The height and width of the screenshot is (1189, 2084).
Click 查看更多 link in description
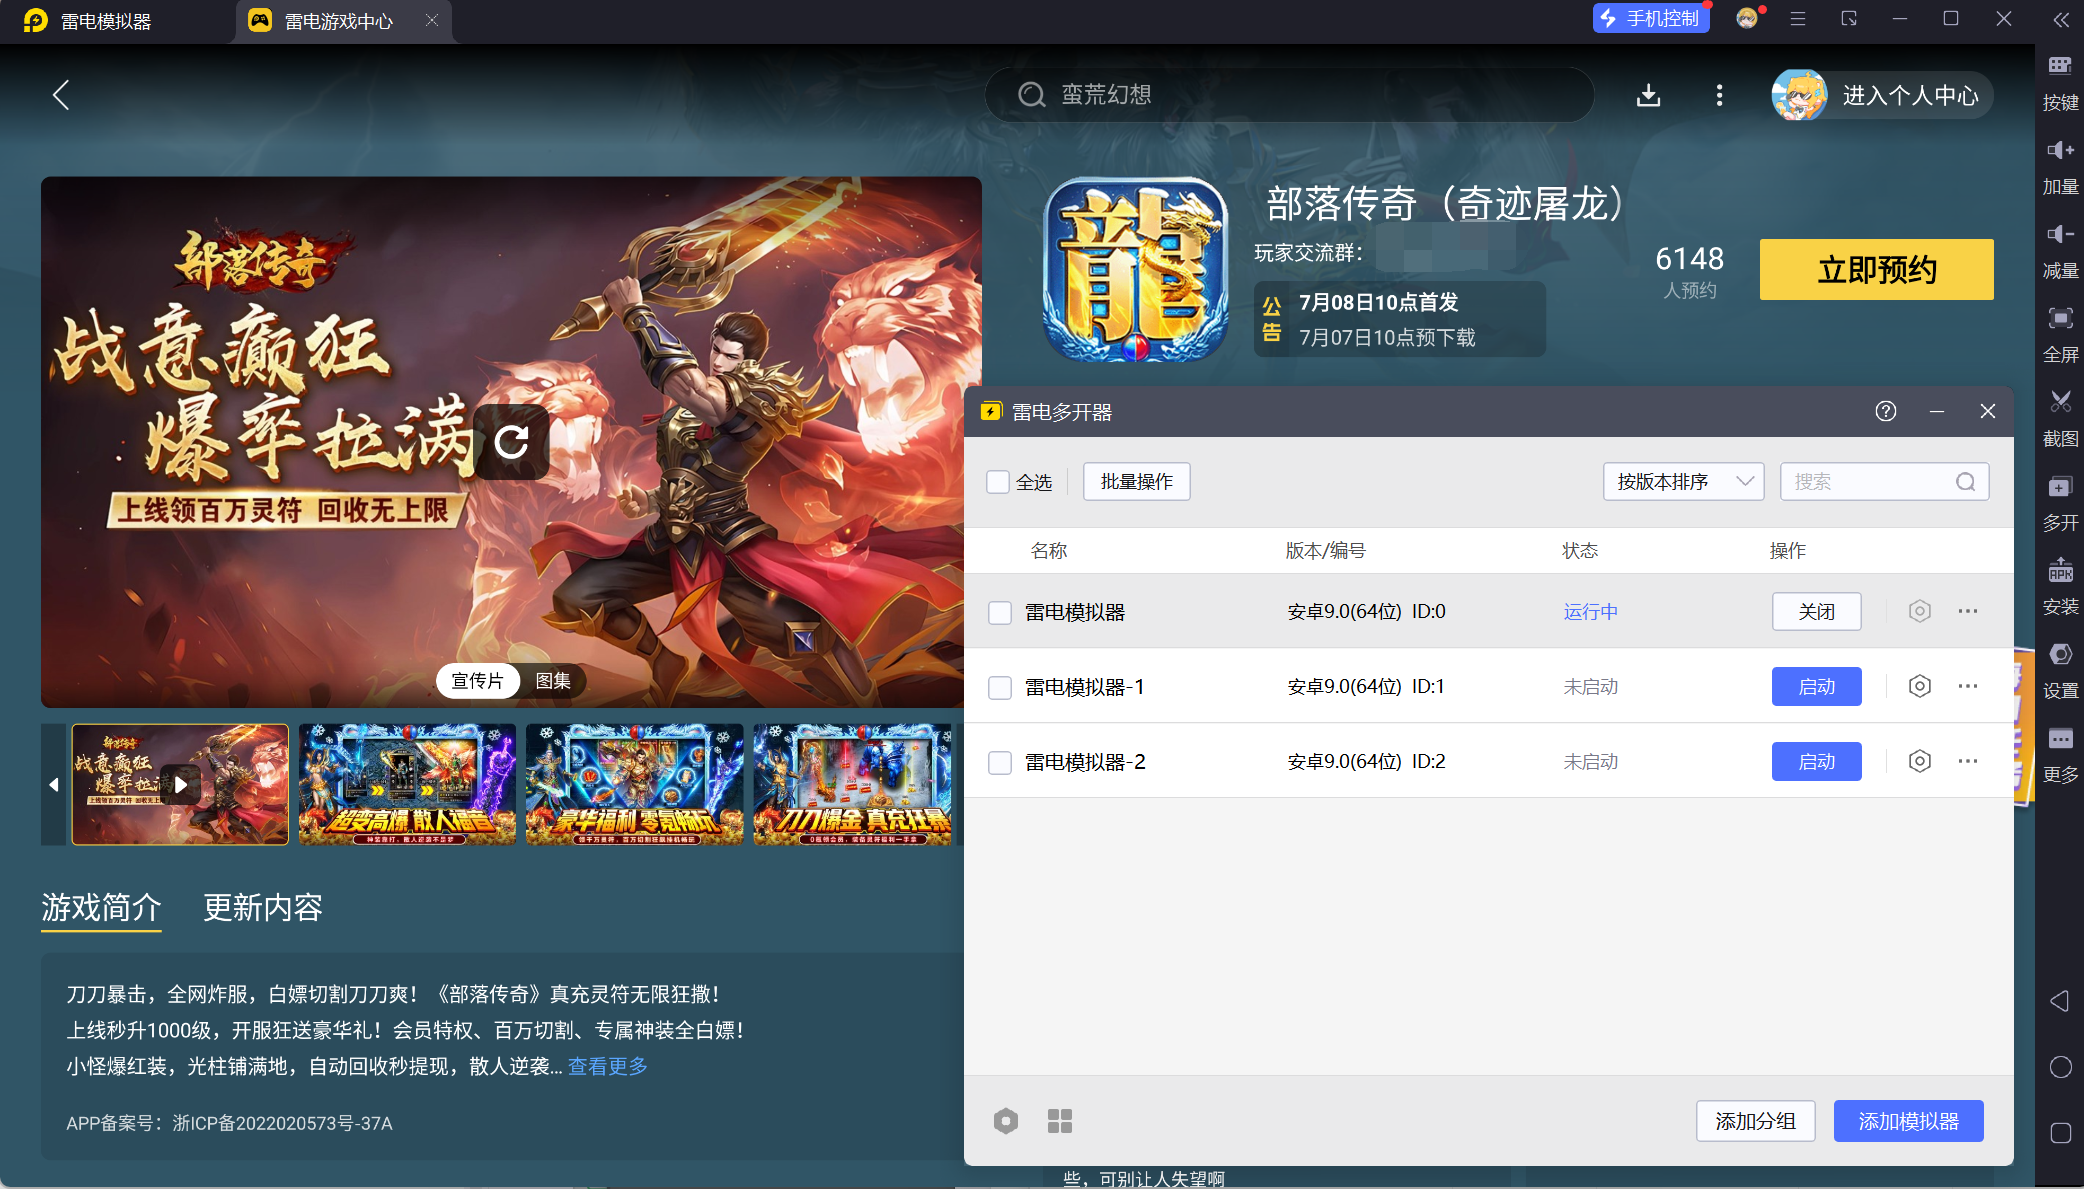tap(608, 1066)
